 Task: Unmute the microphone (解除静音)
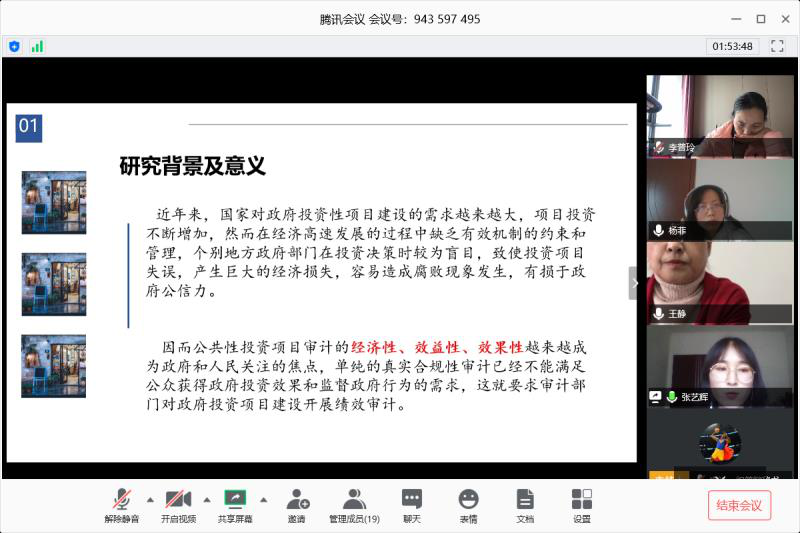click(x=122, y=503)
